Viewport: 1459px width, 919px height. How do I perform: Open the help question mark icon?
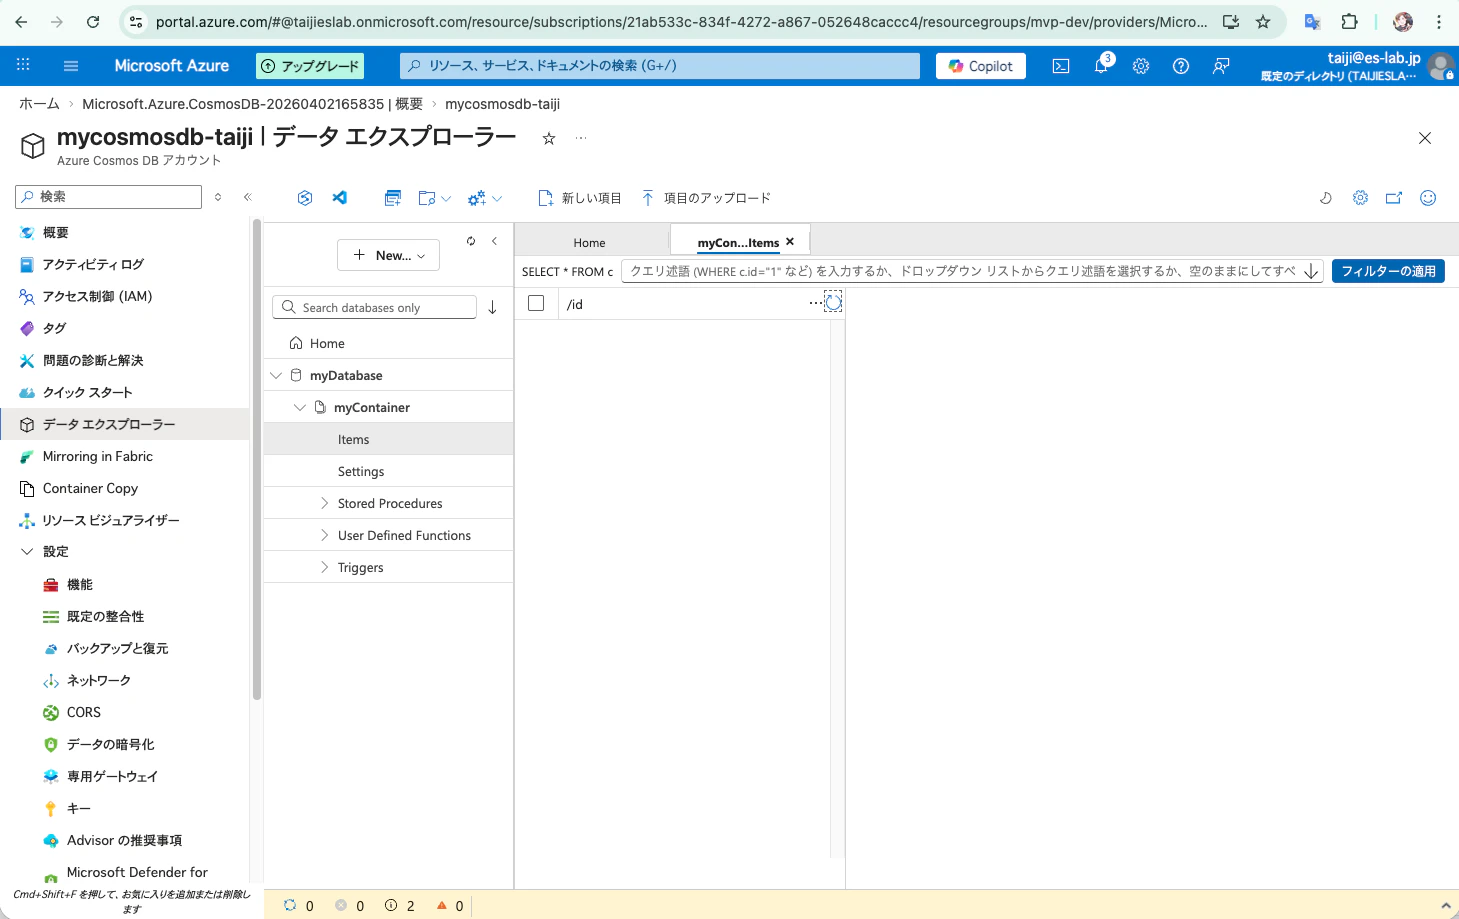coord(1181,66)
